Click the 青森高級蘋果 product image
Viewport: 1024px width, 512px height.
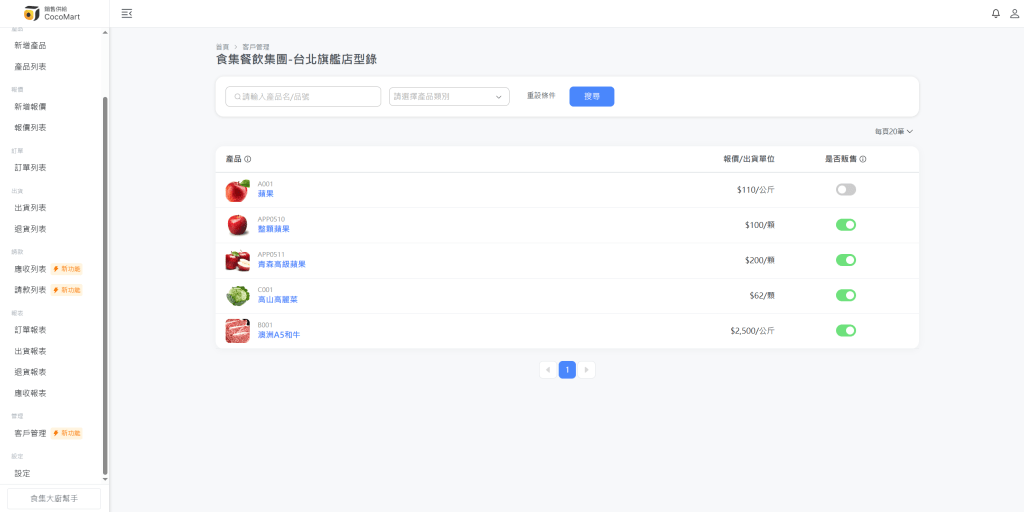pyautogui.click(x=238, y=261)
